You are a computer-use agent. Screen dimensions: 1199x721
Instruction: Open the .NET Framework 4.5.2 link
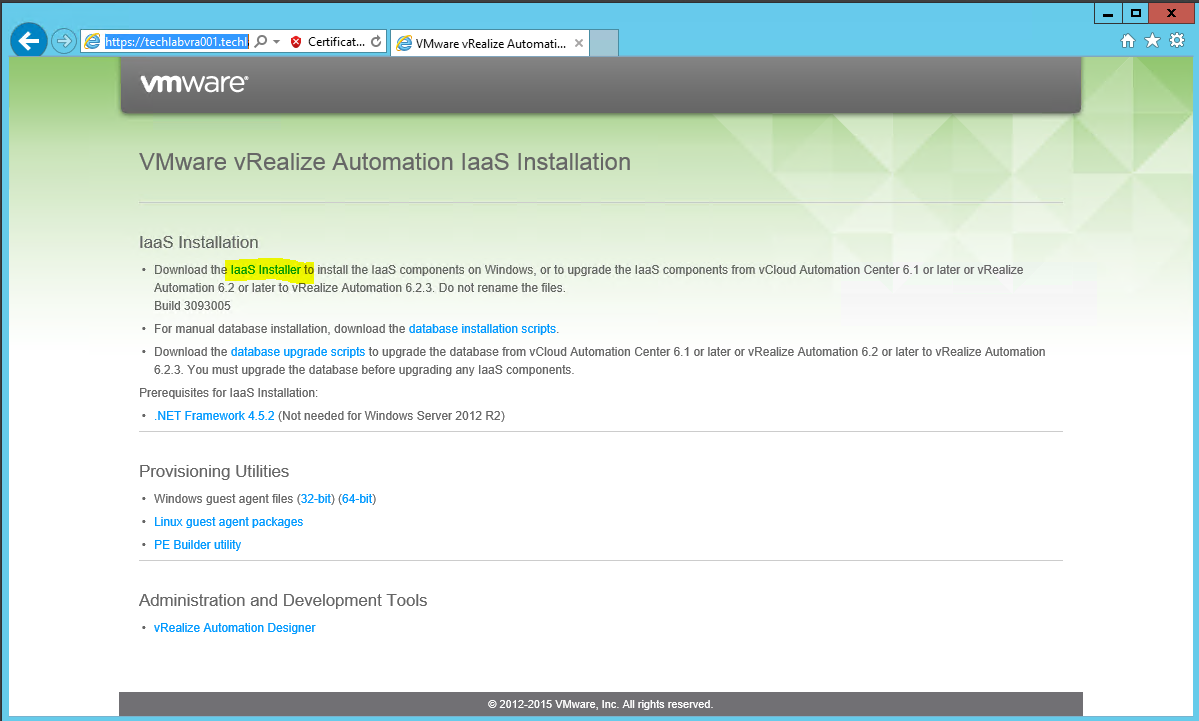[214, 416]
